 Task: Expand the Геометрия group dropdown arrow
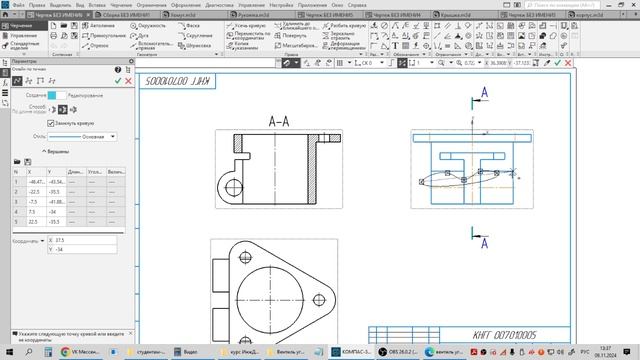[x=216, y=54]
